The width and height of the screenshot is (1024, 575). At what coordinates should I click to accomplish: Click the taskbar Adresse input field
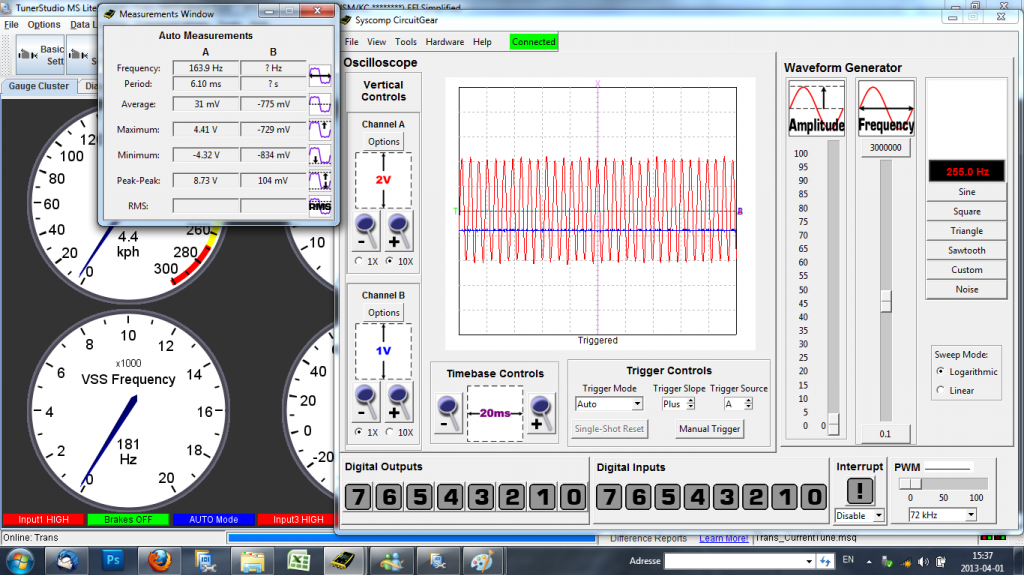click(734, 561)
